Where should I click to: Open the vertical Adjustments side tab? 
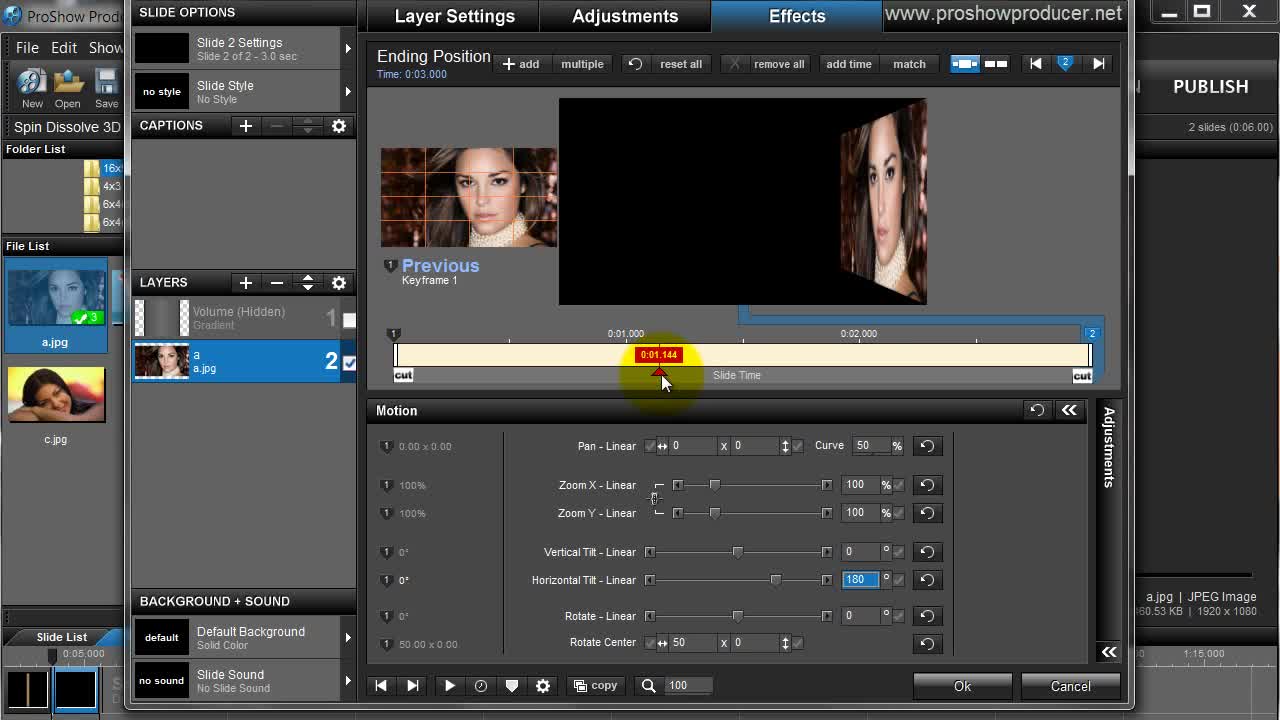click(1108, 447)
